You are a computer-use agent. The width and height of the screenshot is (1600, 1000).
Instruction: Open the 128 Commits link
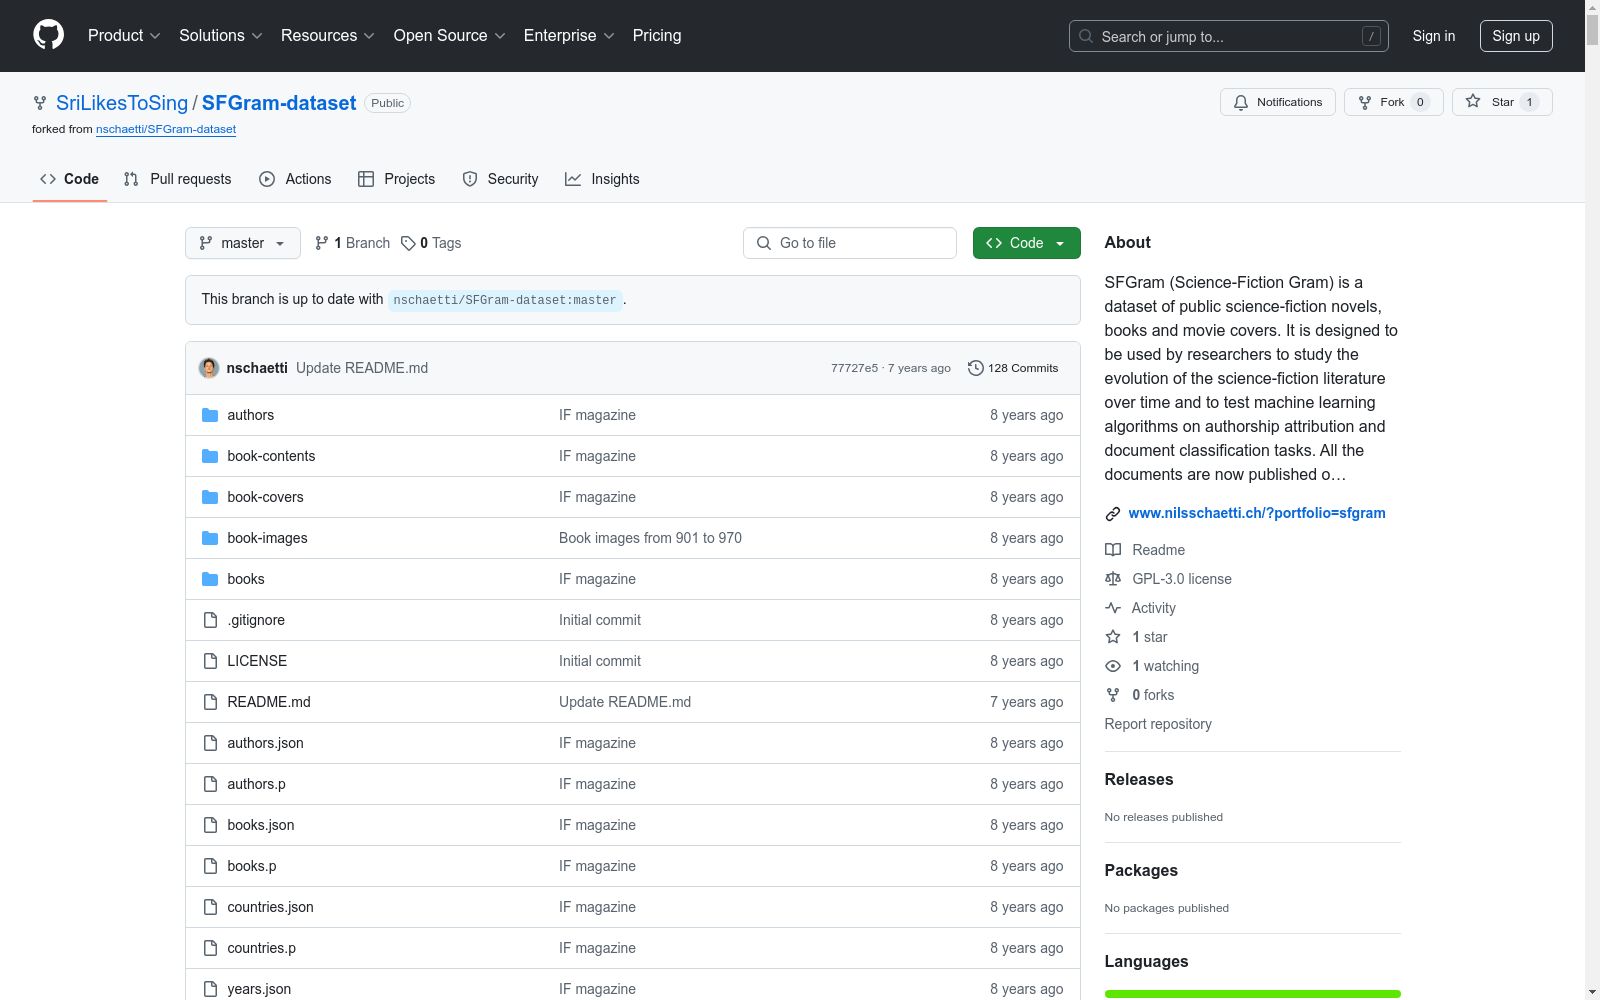point(1013,368)
